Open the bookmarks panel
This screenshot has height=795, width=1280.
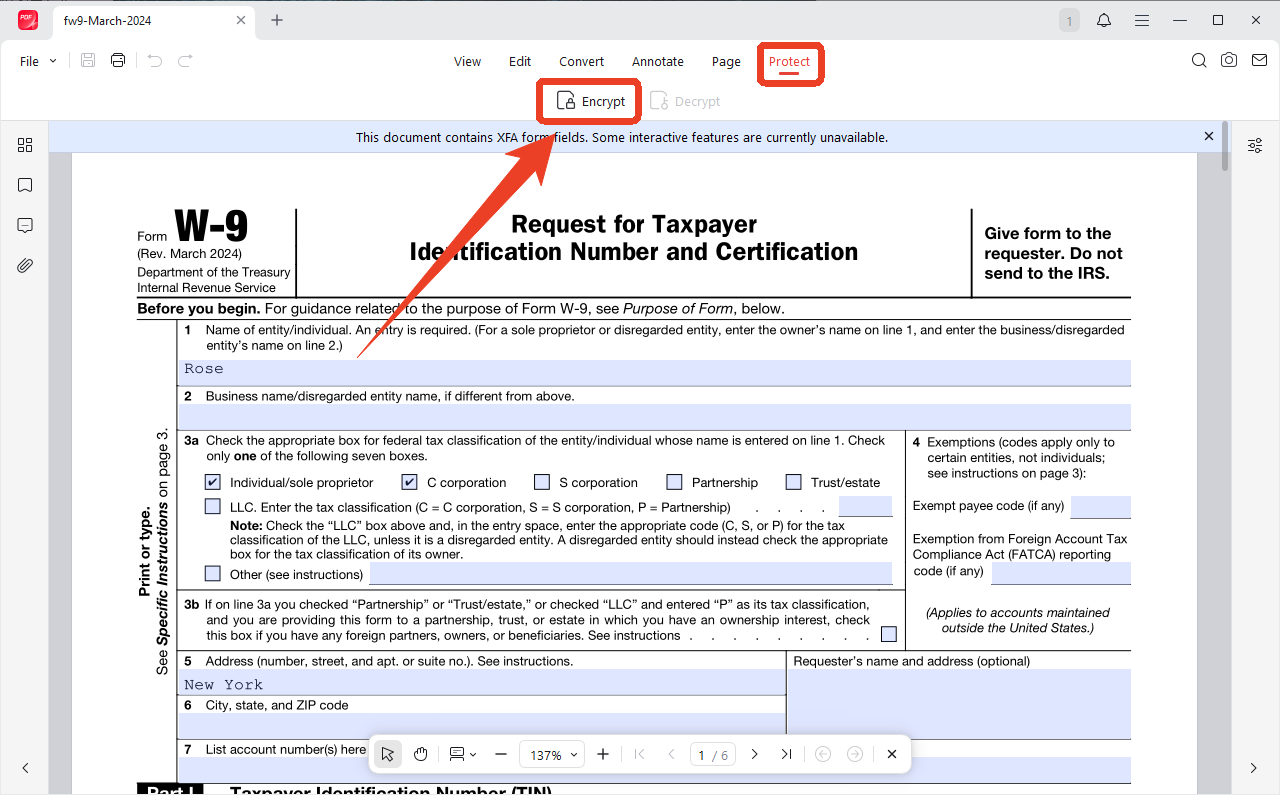click(x=25, y=185)
